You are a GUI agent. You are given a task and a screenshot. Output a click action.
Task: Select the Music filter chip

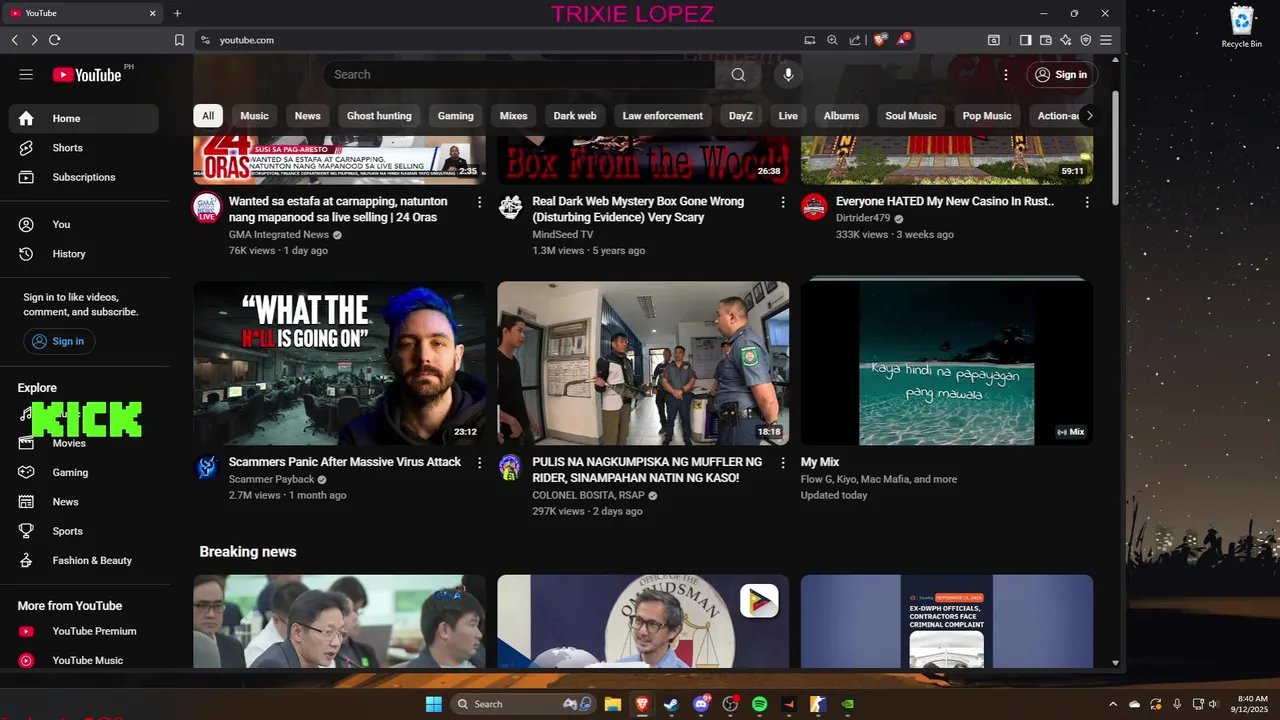point(254,116)
